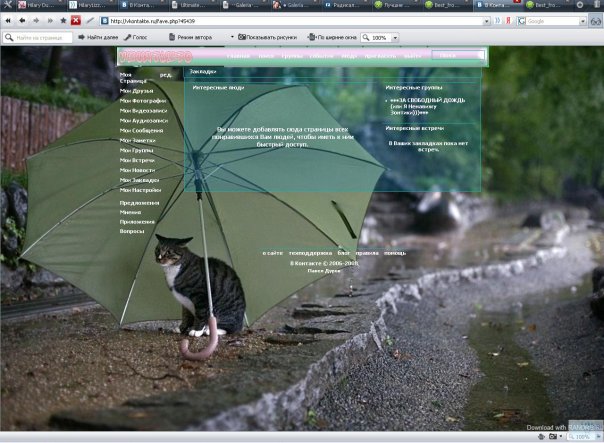The height and width of the screenshot is (443, 604).
Task: Click the star bookmark icon
Action: point(63,21)
